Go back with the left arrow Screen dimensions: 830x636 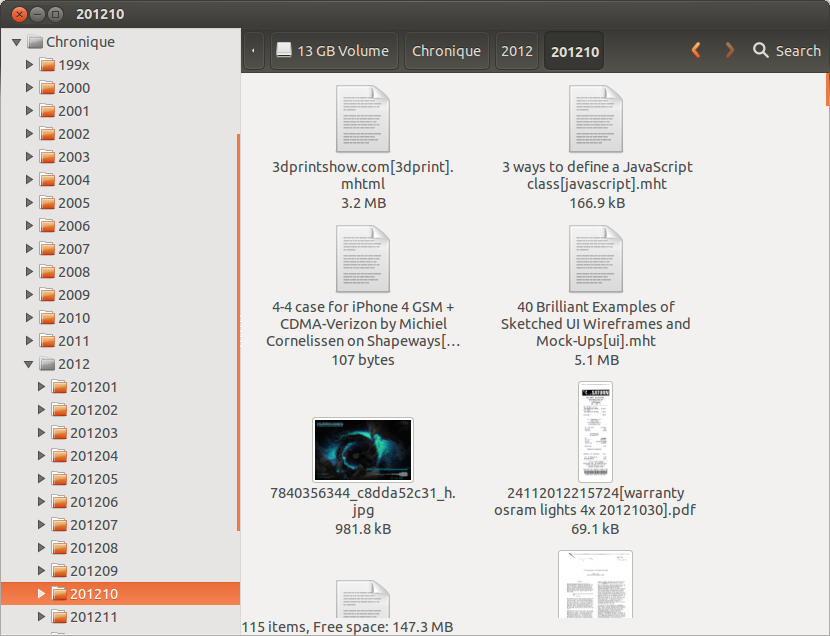pyautogui.click(x=696, y=51)
